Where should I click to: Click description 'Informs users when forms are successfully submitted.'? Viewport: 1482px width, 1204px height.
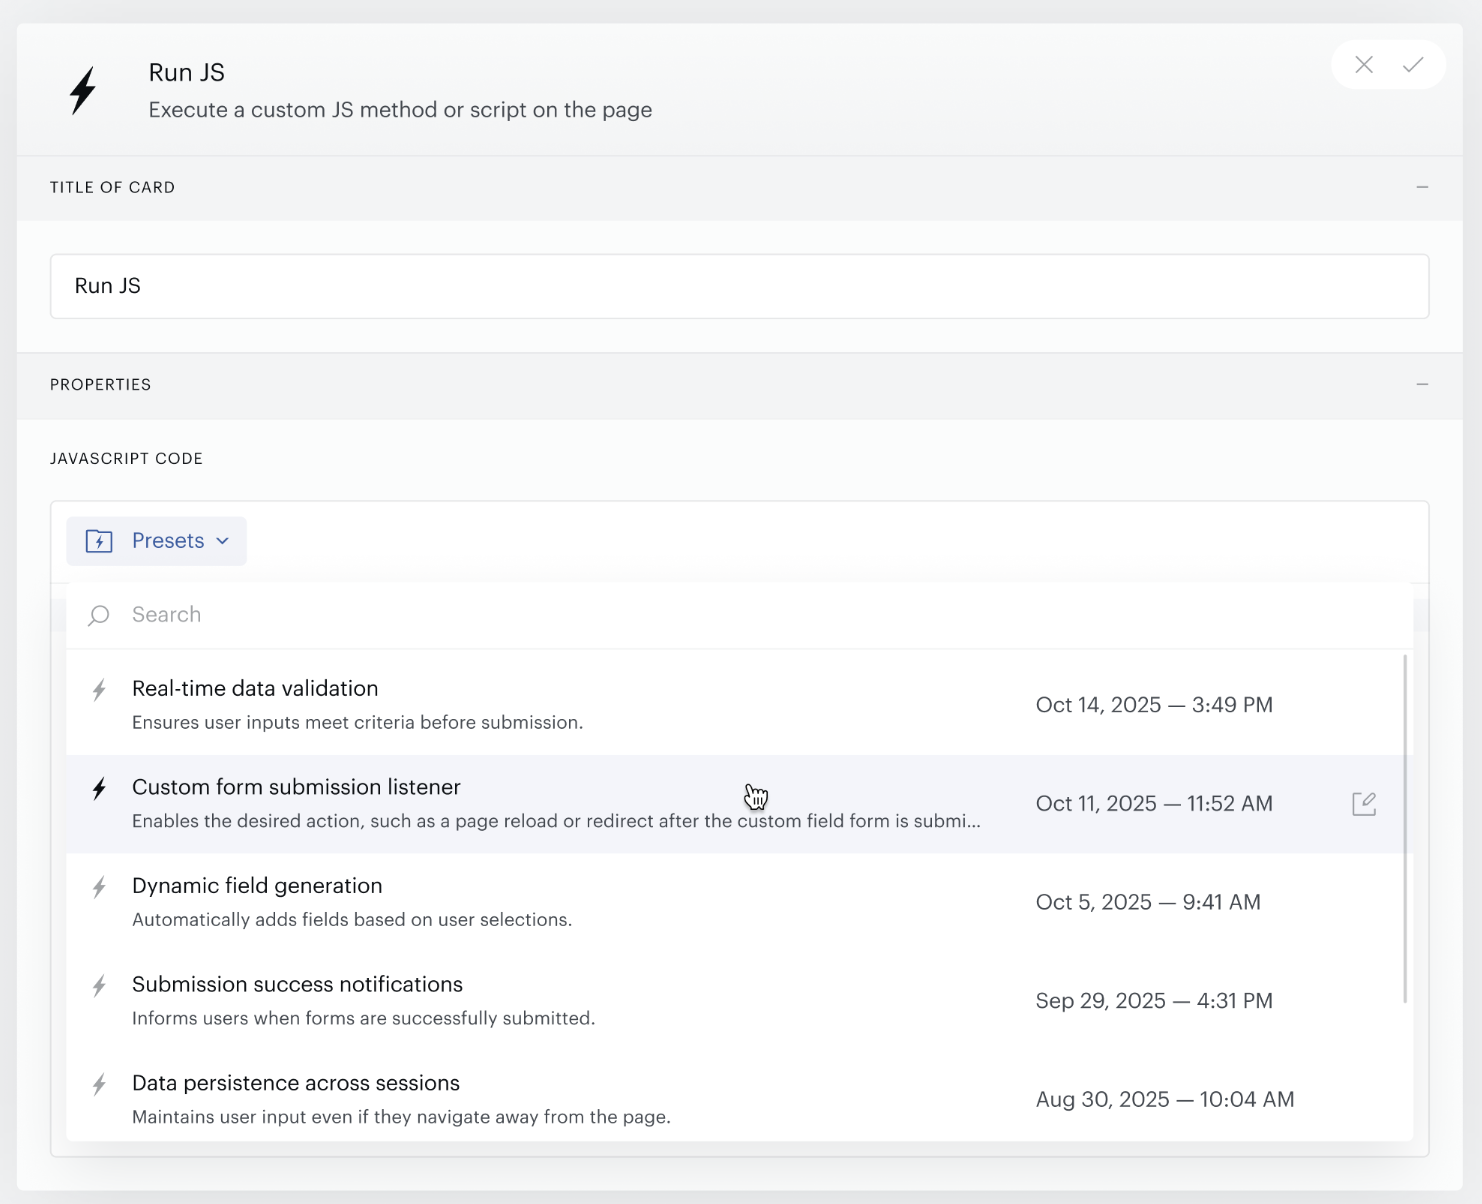pyautogui.click(x=363, y=1018)
